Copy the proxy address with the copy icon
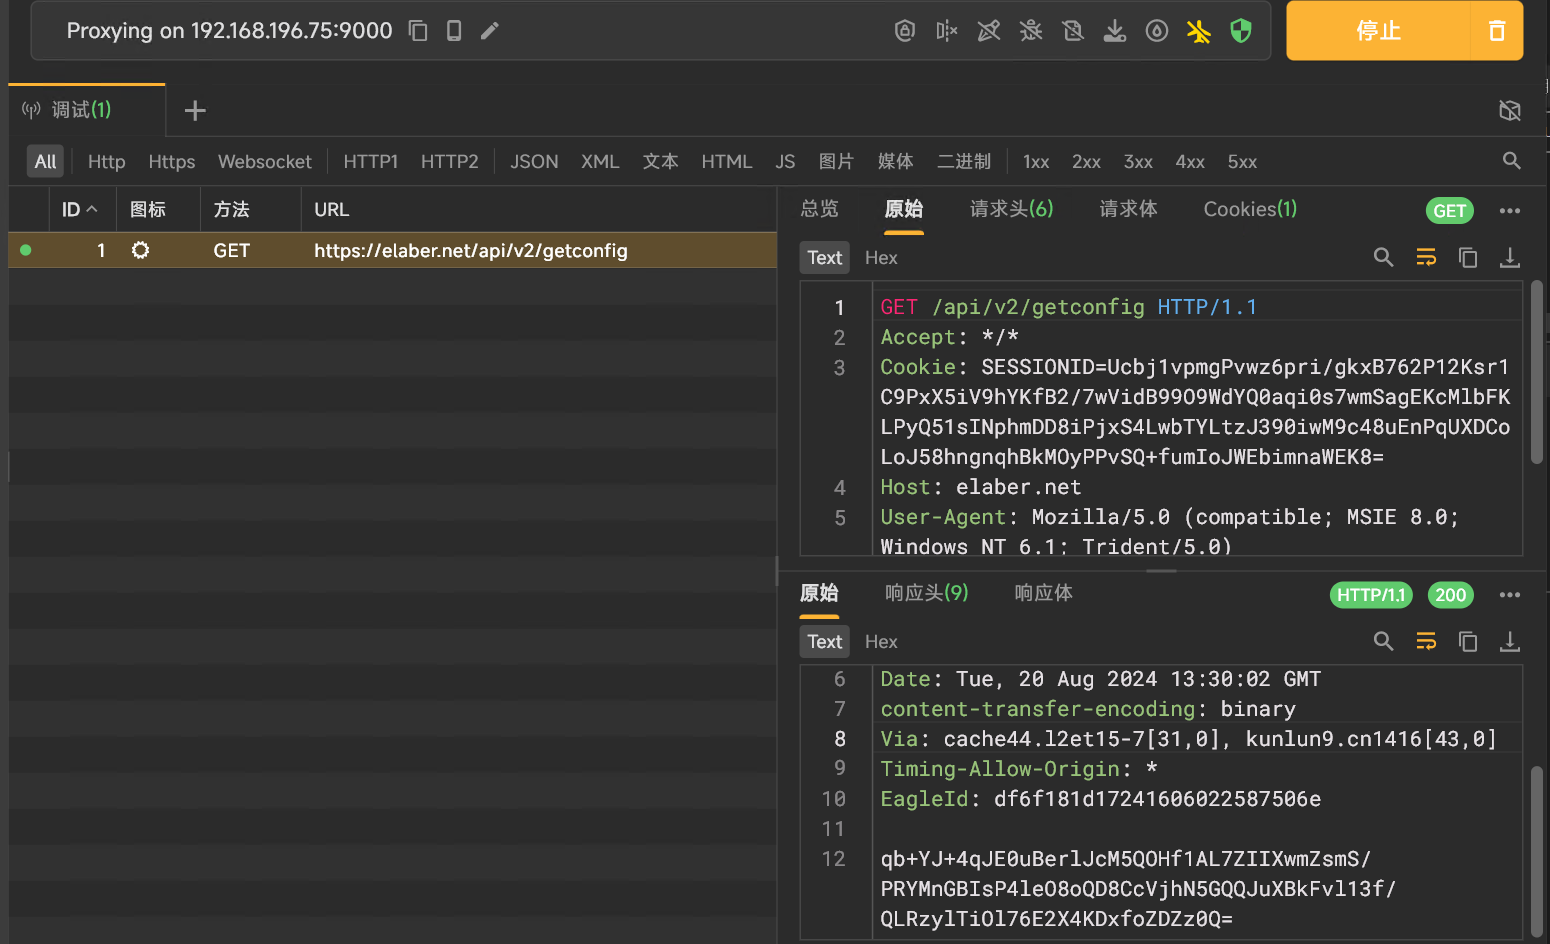 click(x=418, y=31)
